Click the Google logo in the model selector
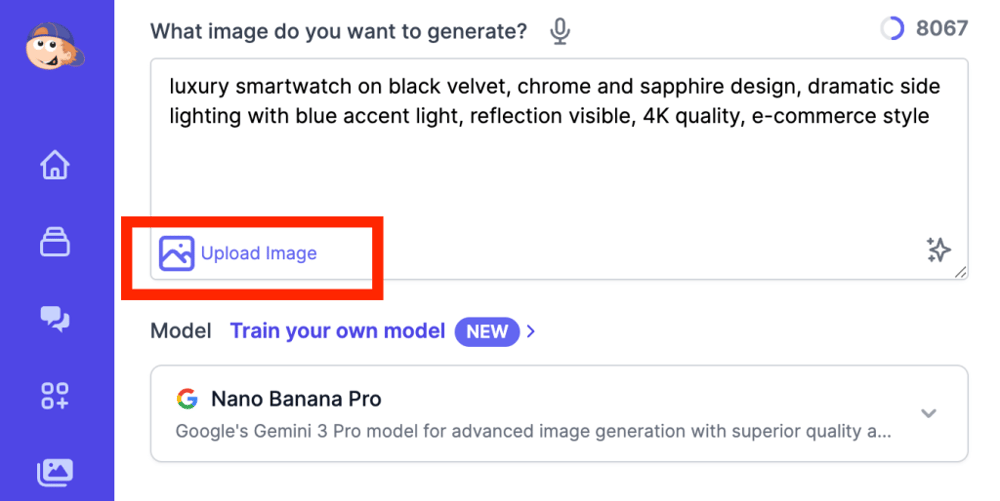 [187, 399]
